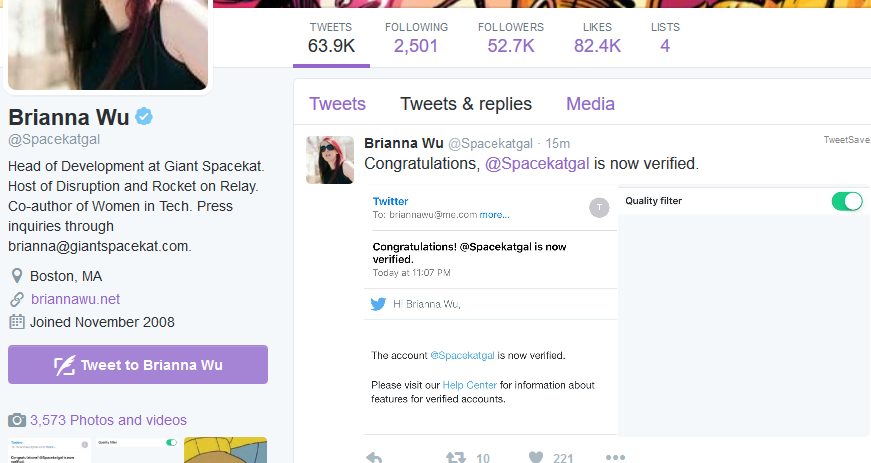
Task: Open the briannawu.net website link
Action: point(76,299)
